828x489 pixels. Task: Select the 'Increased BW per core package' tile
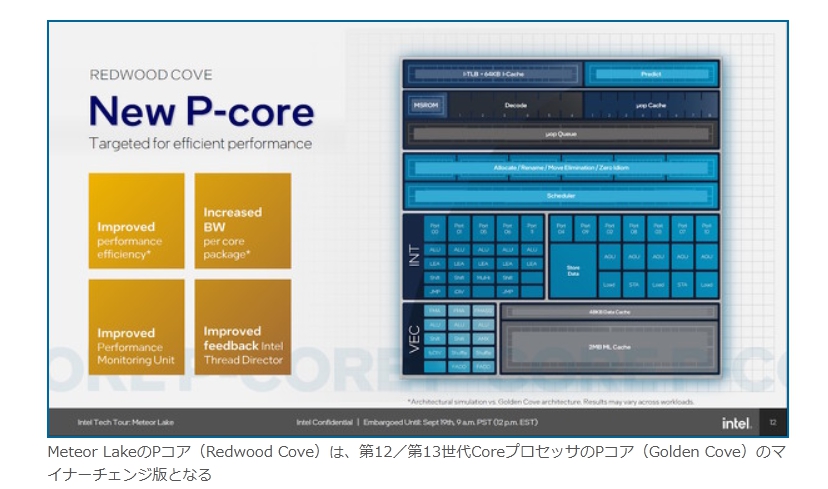click(242, 220)
